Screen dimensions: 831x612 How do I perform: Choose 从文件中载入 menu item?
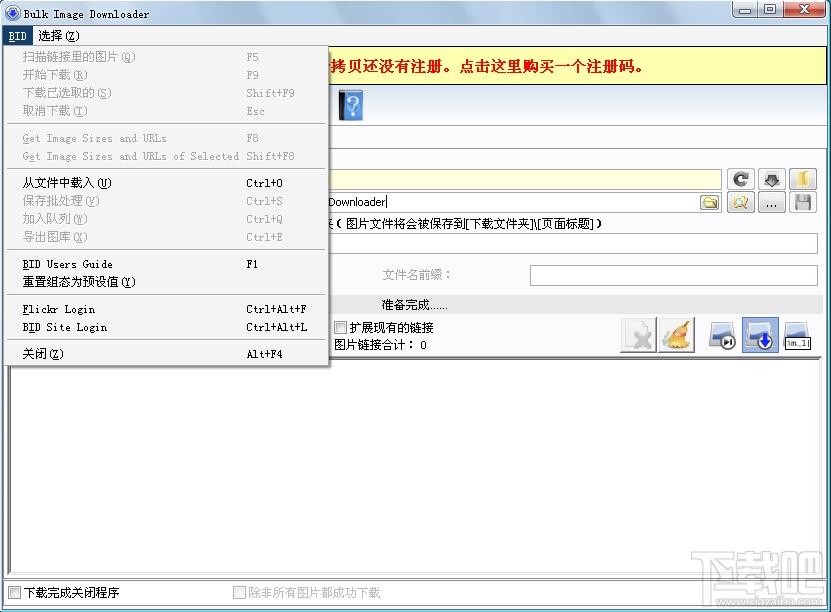point(167,183)
